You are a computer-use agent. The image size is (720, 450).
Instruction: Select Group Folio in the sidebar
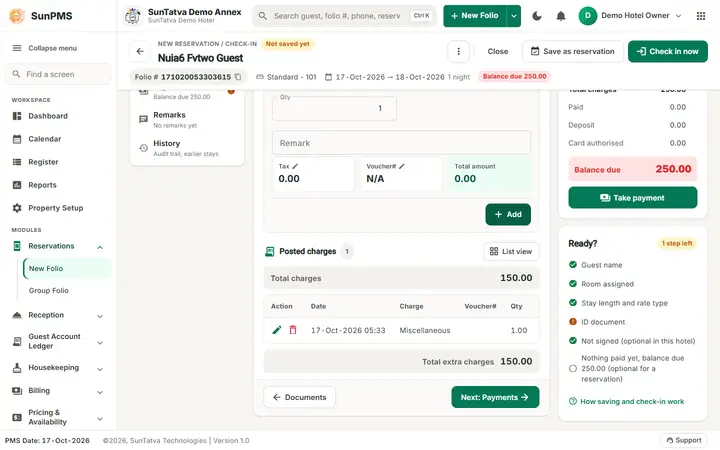(x=67, y=291)
